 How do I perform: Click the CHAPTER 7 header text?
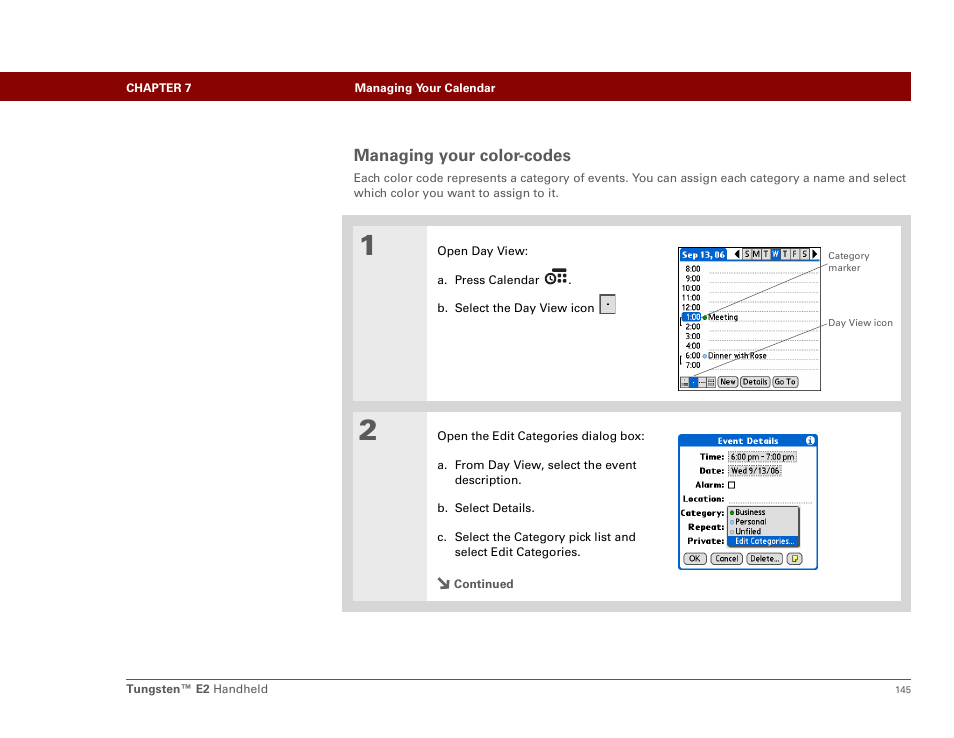(159, 88)
